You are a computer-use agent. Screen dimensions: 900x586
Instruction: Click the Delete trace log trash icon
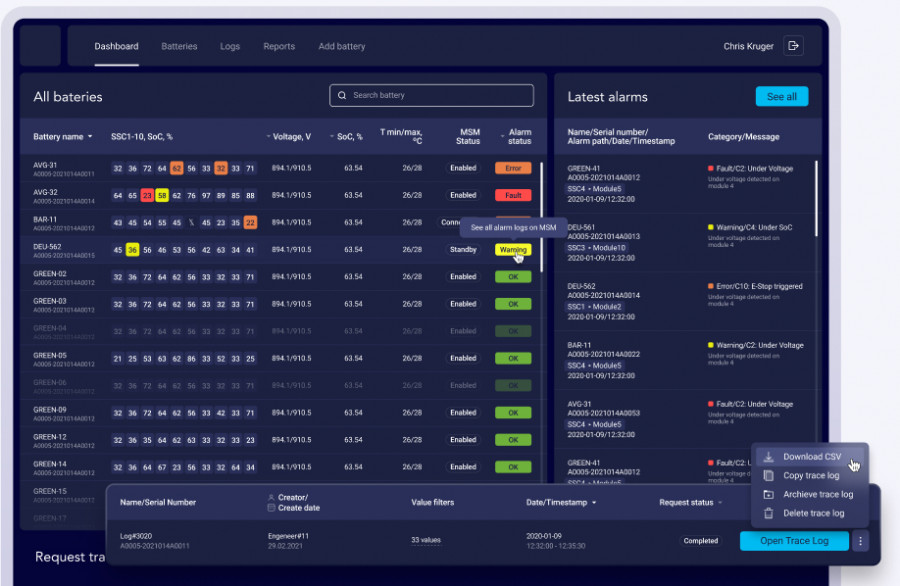point(768,513)
